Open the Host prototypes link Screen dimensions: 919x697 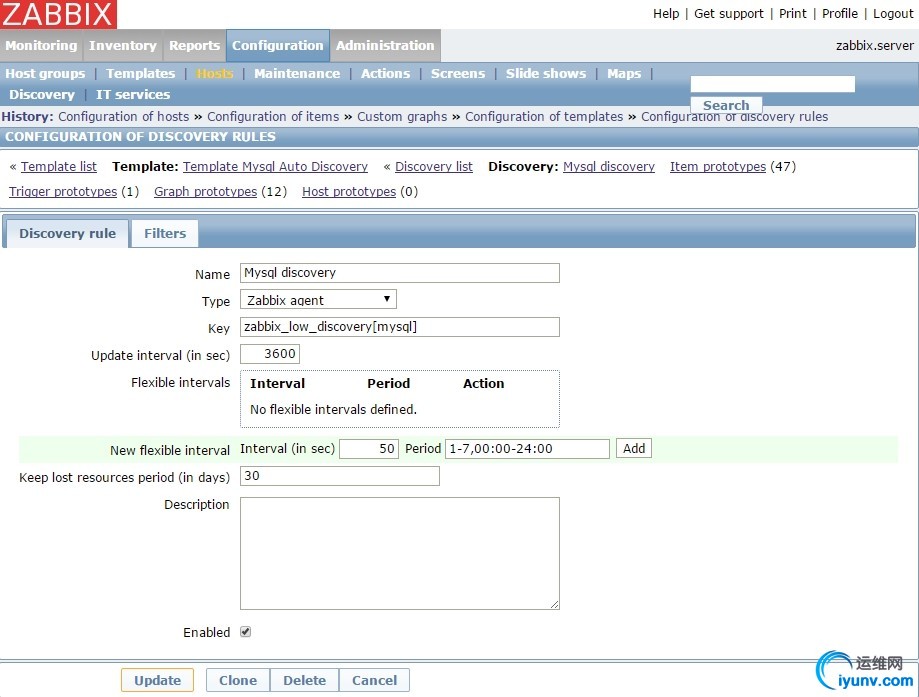(x=349, y=192)
